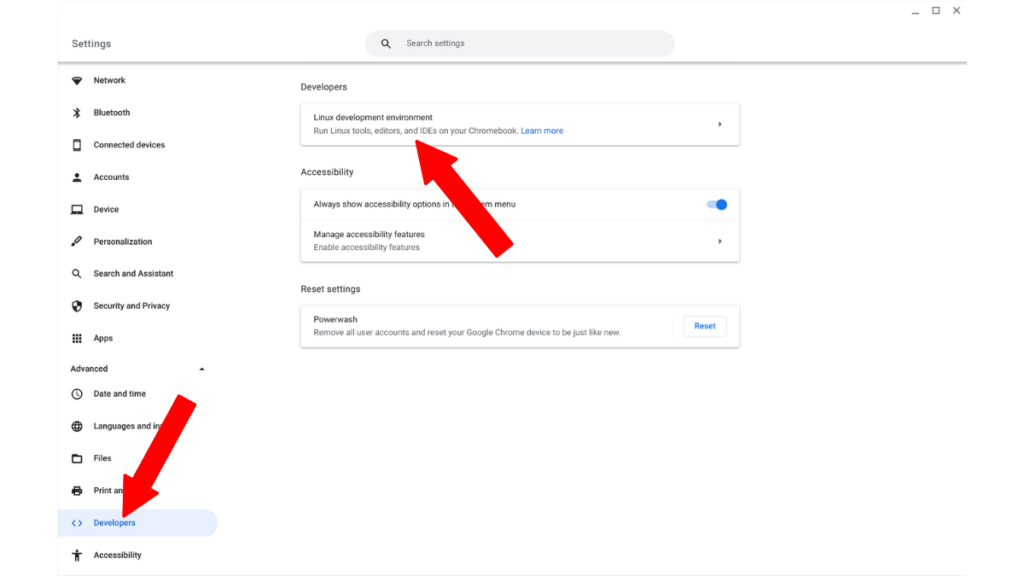This screenshot has height=576, width=1024.
Task: Open the Learn more link
Action: 542,130
